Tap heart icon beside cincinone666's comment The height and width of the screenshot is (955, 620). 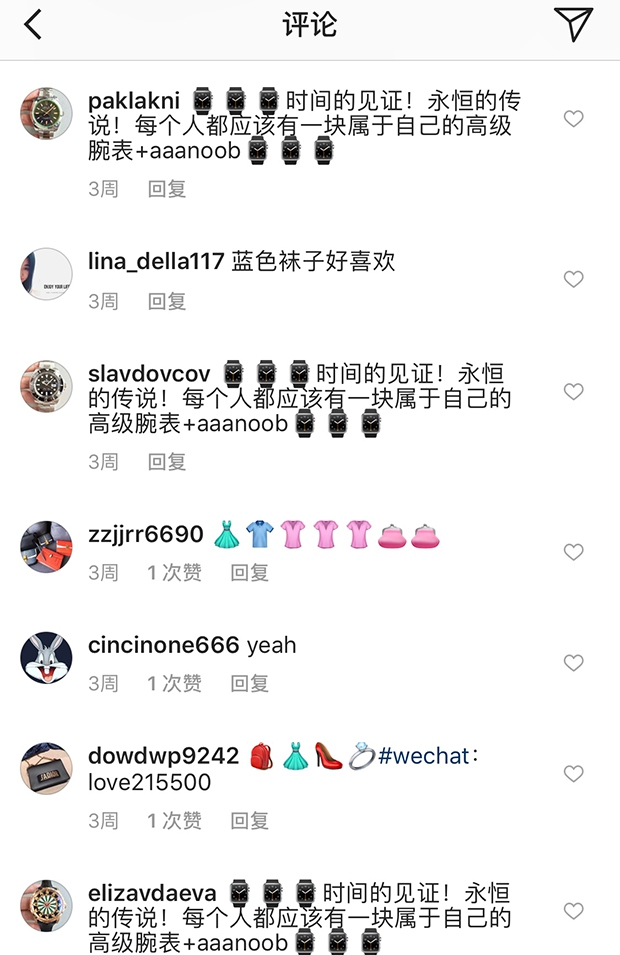click(574, 663)
